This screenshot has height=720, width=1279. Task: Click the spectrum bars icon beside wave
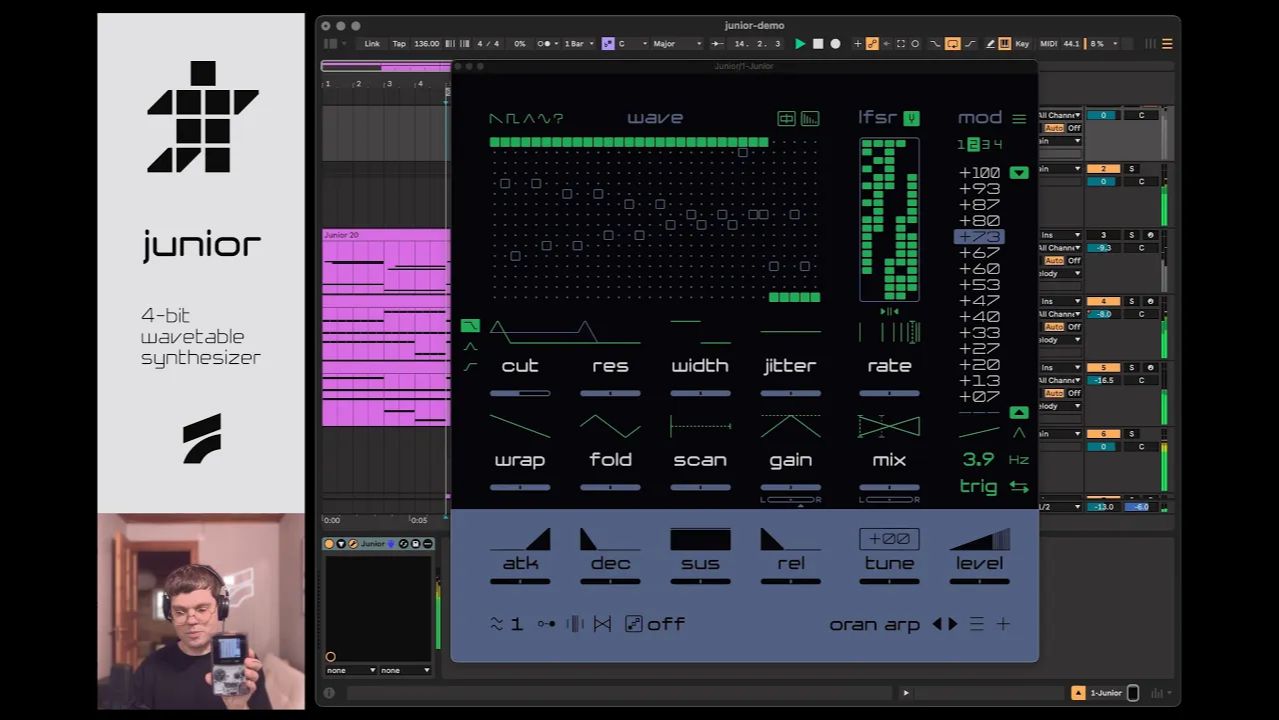point(810,119)
